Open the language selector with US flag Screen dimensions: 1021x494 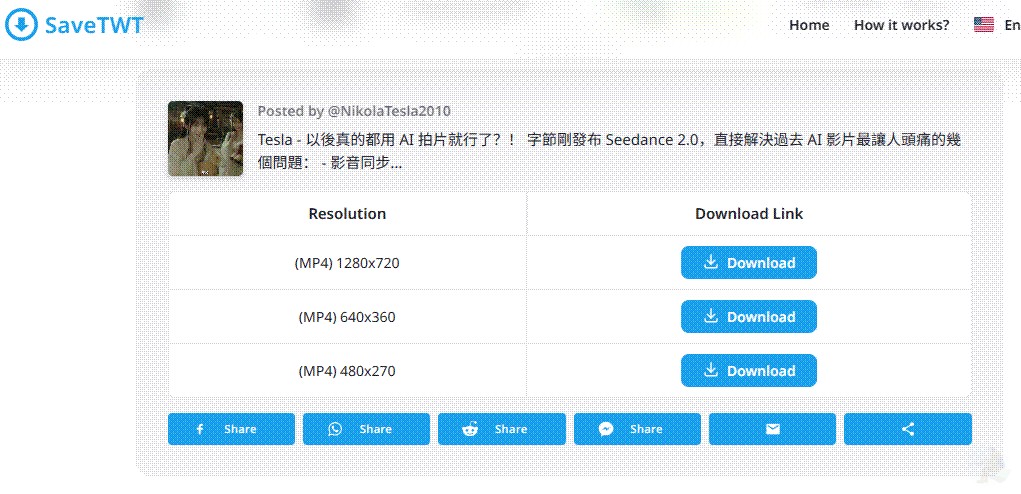click(x=996, y=25)
